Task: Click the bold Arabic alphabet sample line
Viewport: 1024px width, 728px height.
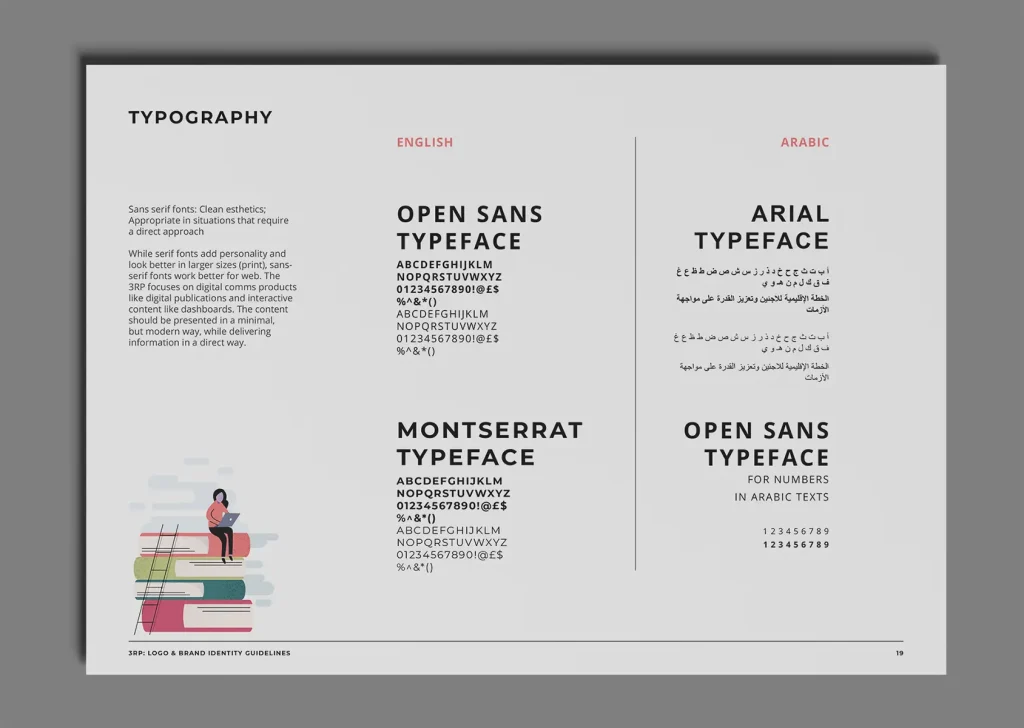Action: point(752,276)
